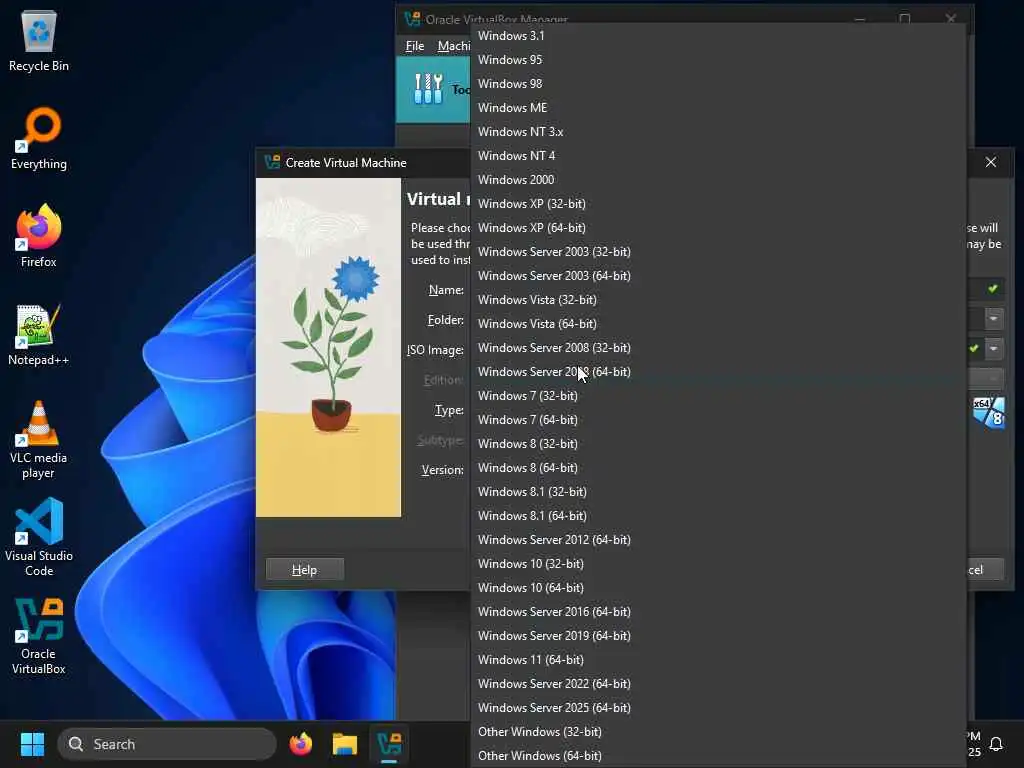
Task: Choose Windows 2000 from the list
Action: click(718, 180)
